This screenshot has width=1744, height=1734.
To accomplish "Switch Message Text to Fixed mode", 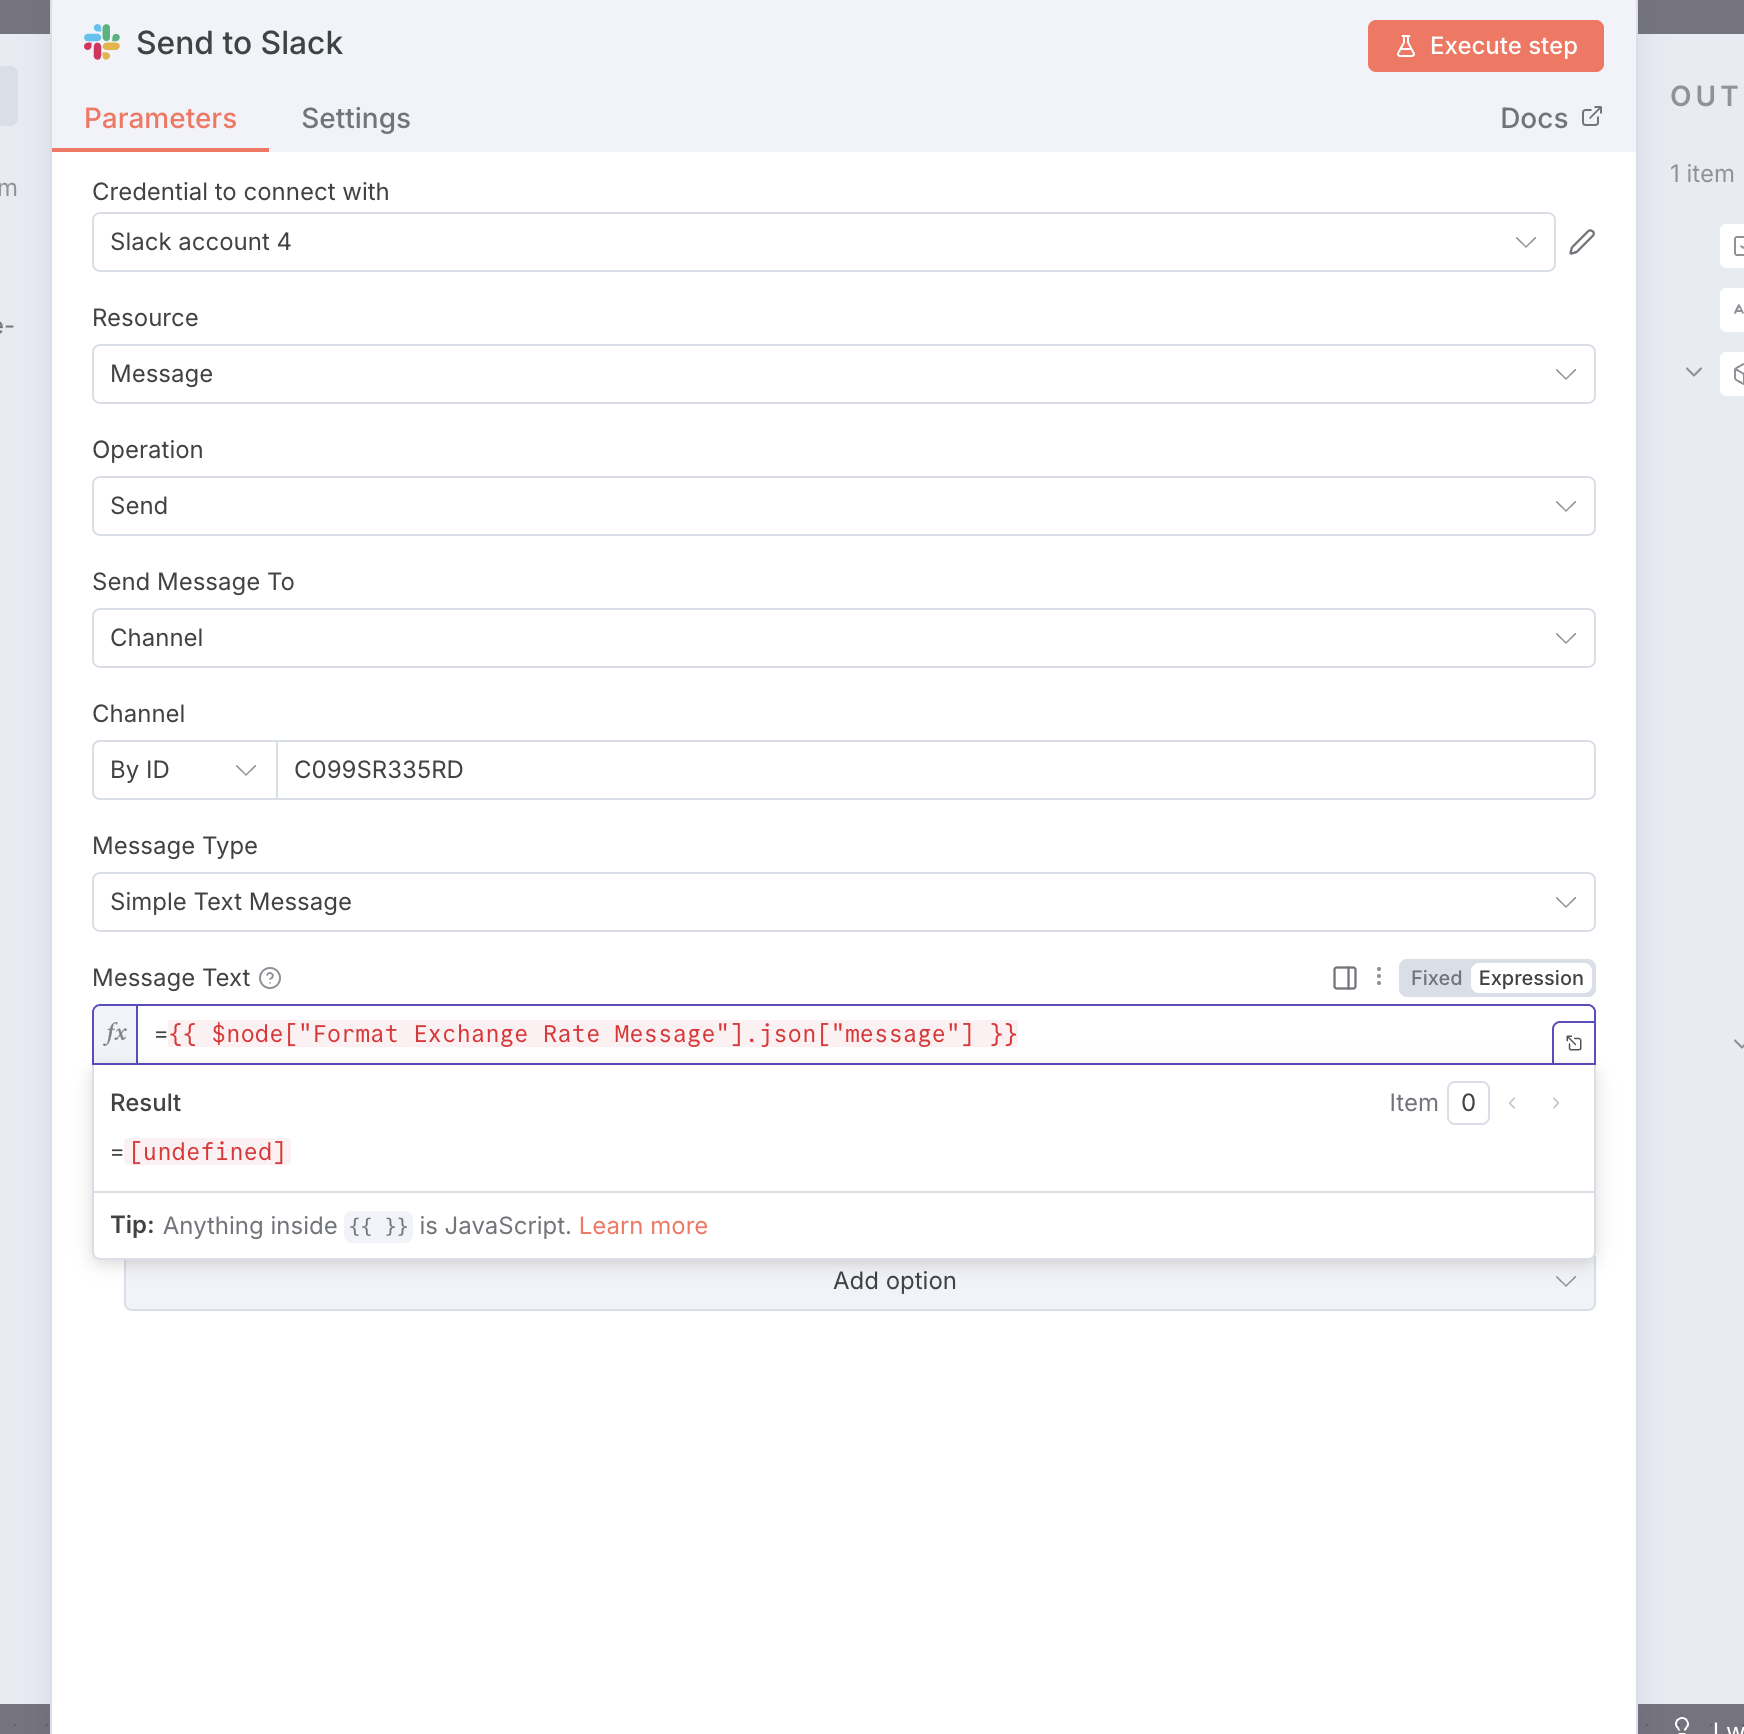I will [x=1436, y=978].
